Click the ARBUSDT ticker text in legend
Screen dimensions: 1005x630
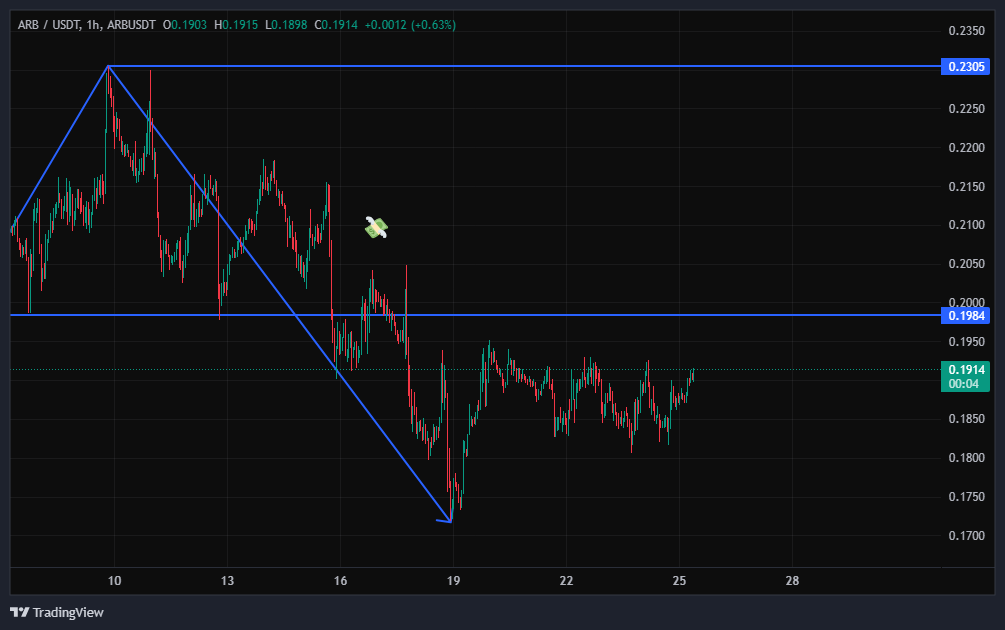(x=133, y=24)
